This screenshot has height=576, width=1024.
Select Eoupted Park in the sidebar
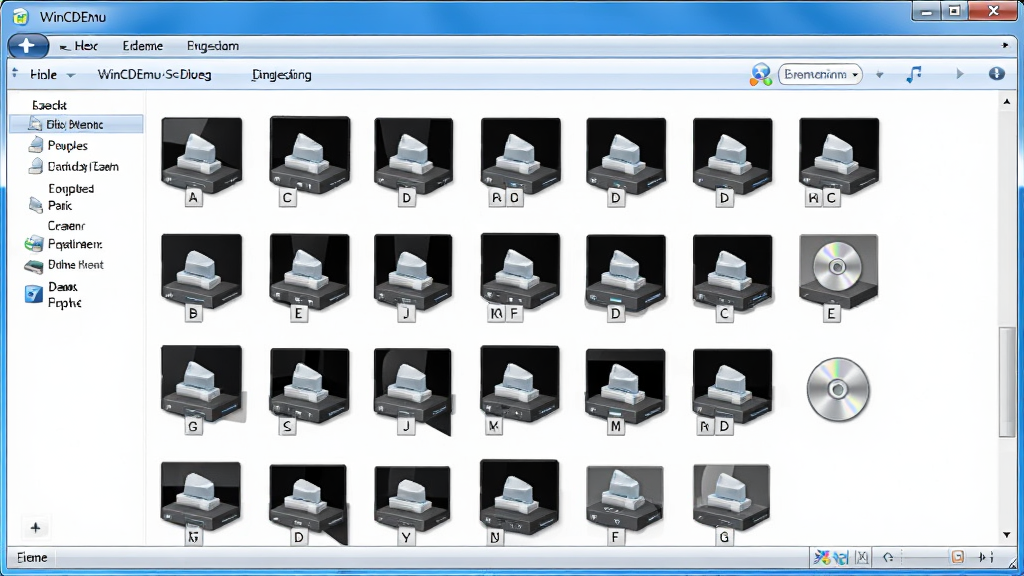(x=61, y=197)
